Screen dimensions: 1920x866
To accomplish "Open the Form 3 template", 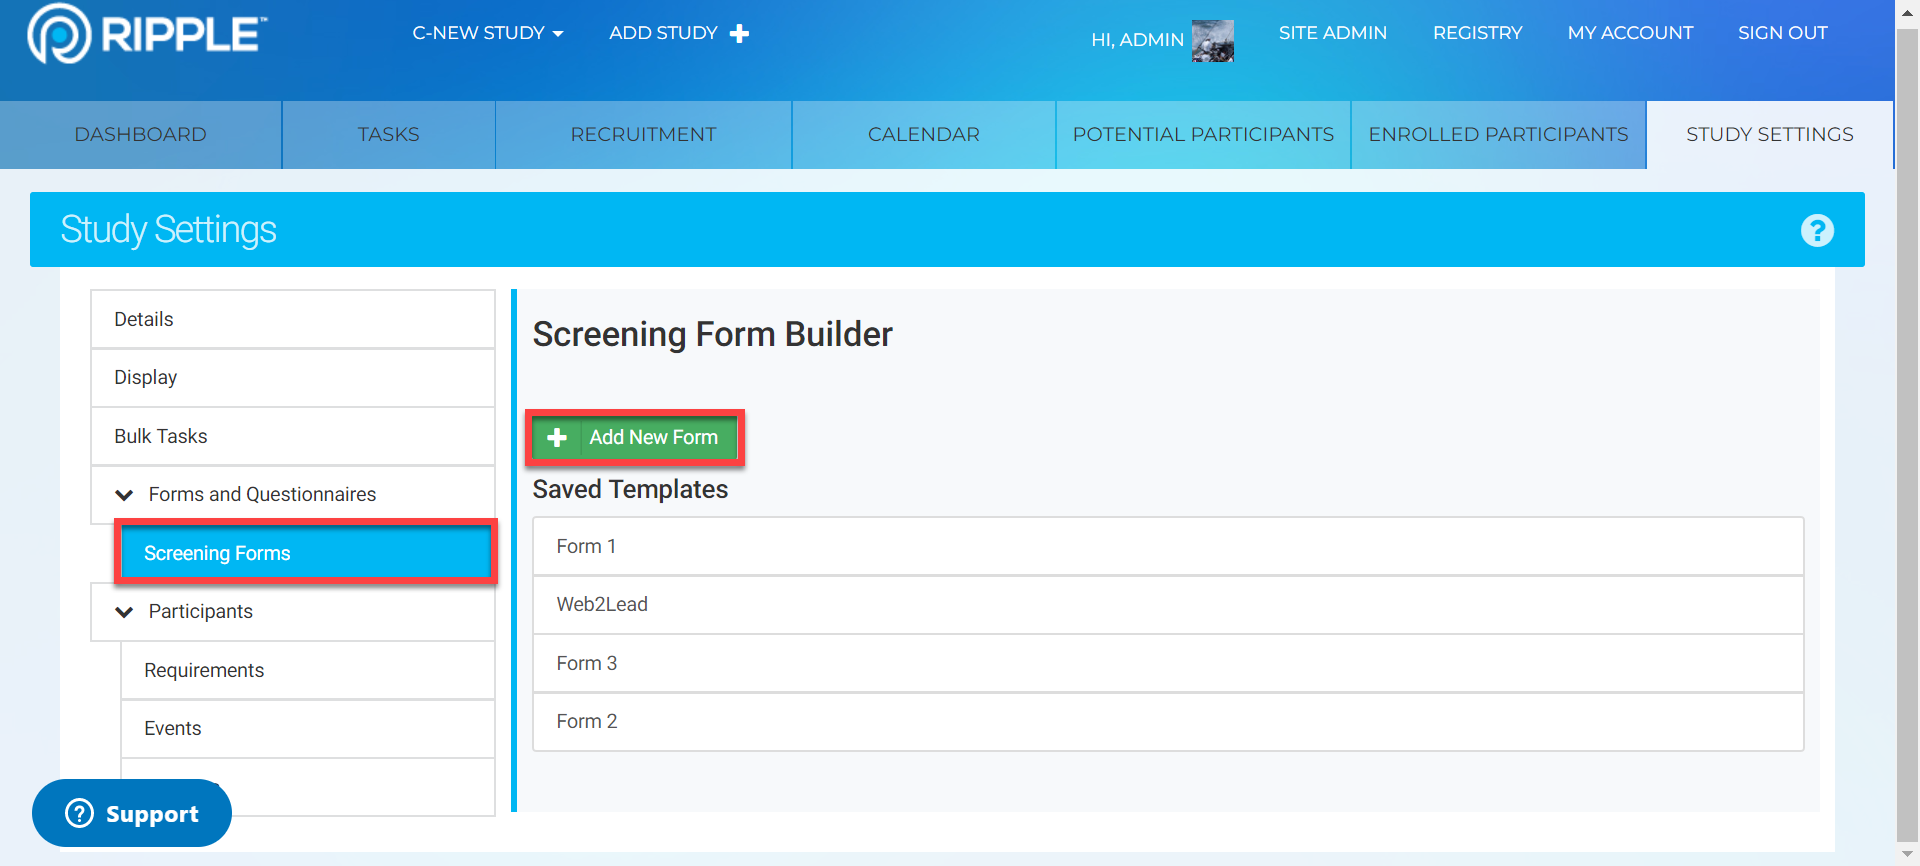I will (x=587, y=663).
